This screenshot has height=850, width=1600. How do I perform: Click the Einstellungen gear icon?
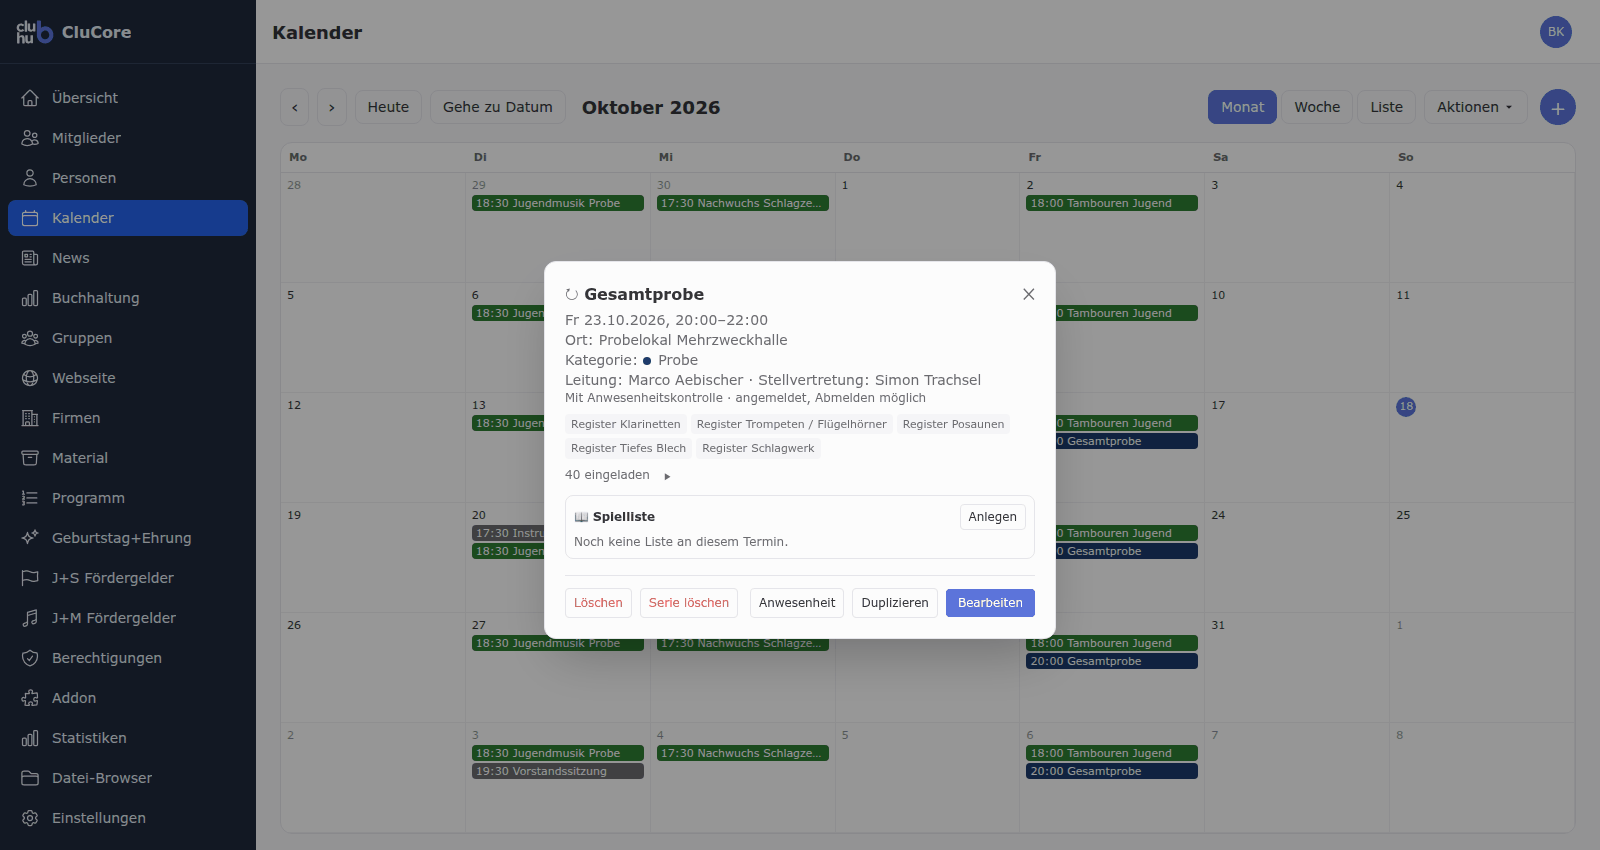point(30,818)
